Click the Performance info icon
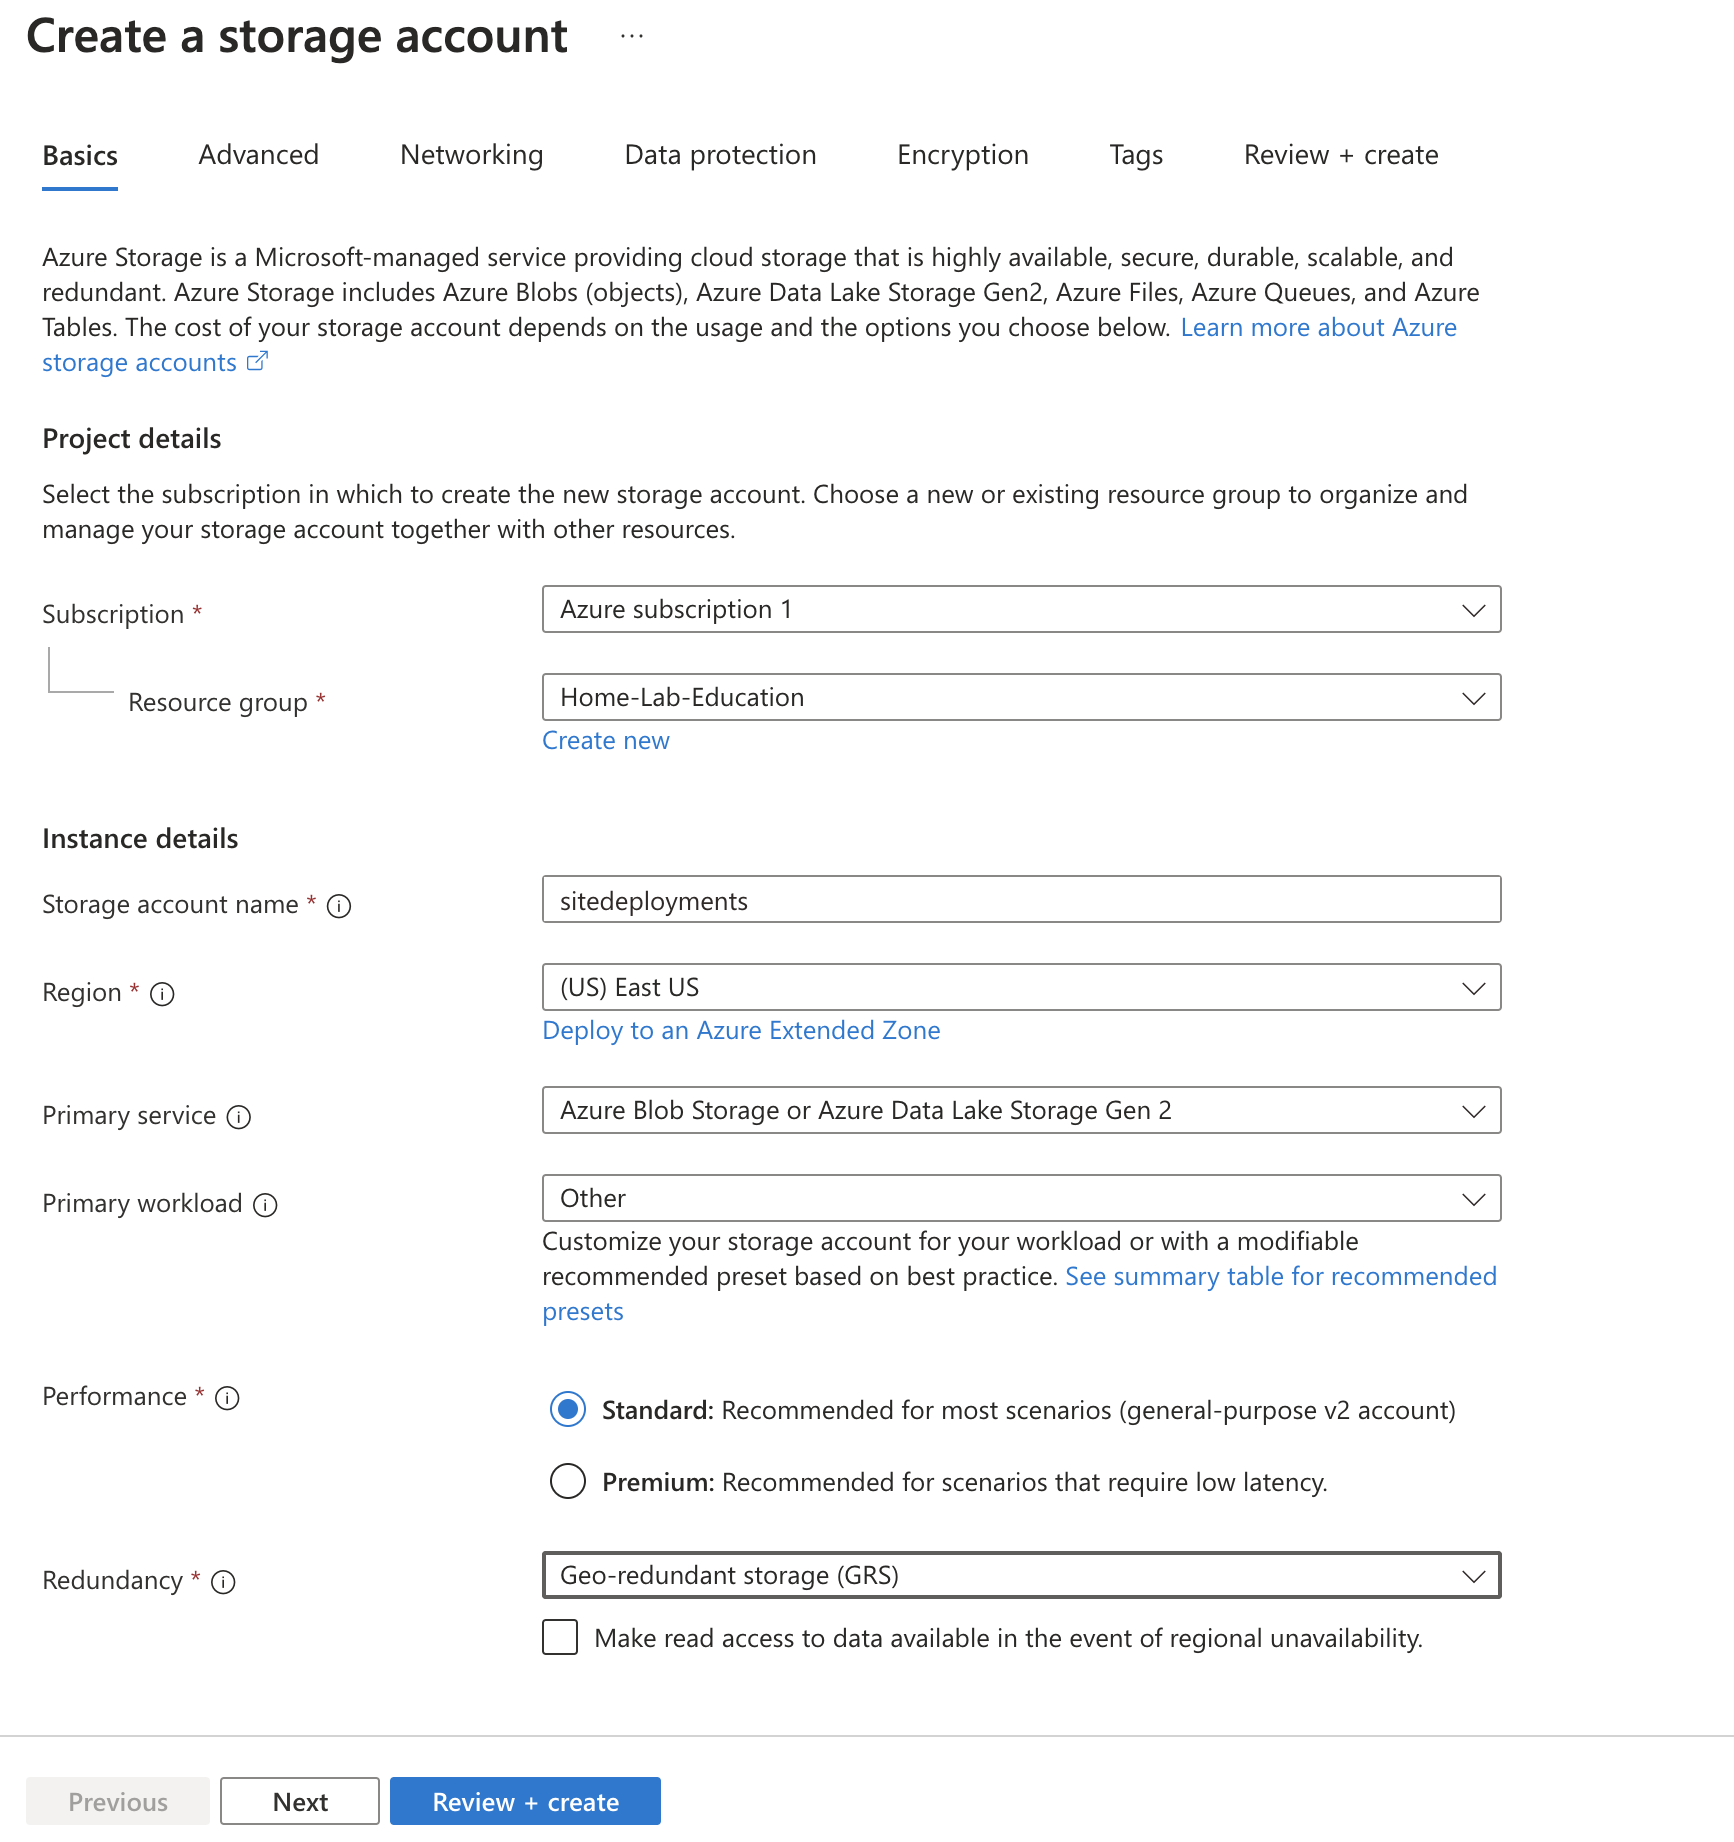The height and width of the screenshot is (1842, 1734). tap(227, 1398)
